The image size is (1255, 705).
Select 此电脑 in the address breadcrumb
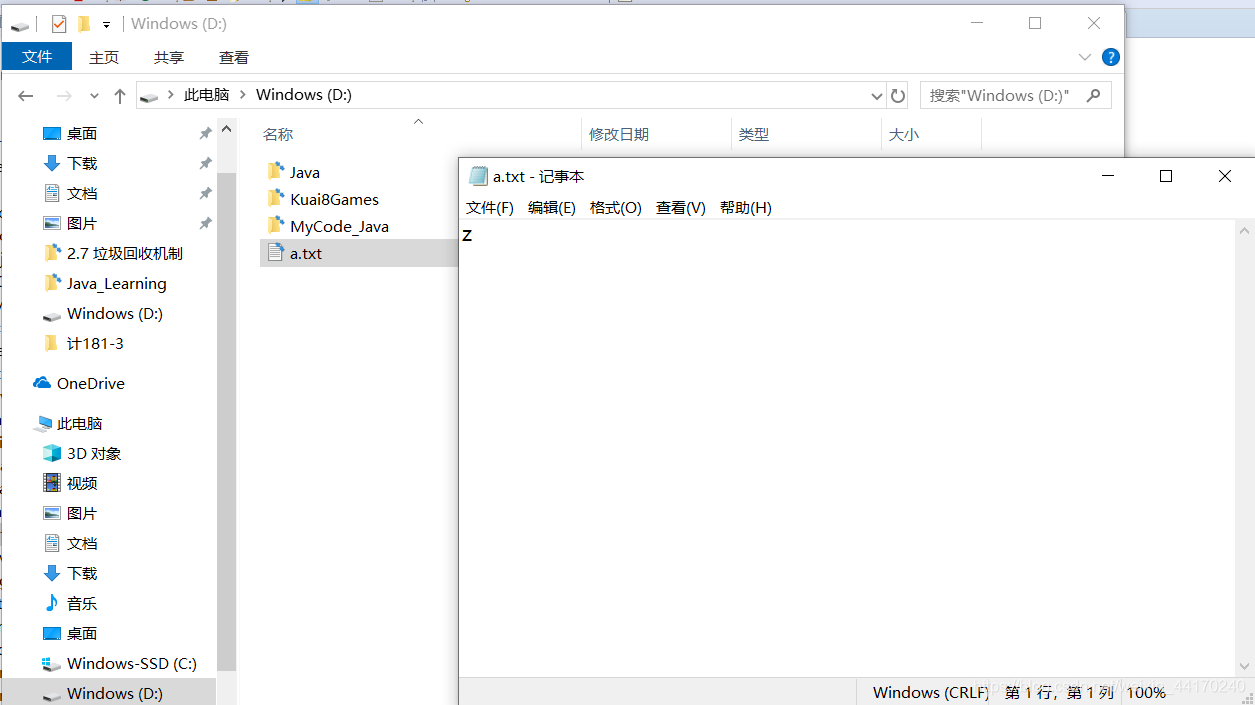pyautogui.click(x=207, y=95)
